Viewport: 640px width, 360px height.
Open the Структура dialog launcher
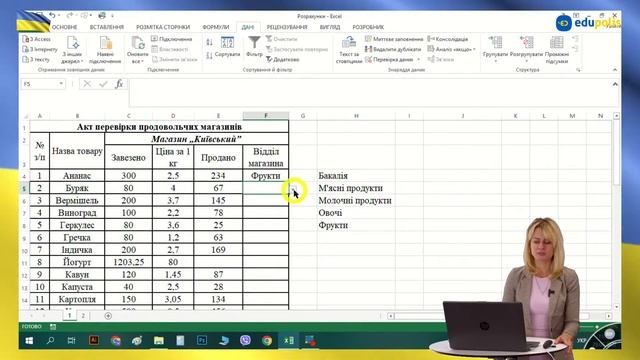[x=578, y=70]
